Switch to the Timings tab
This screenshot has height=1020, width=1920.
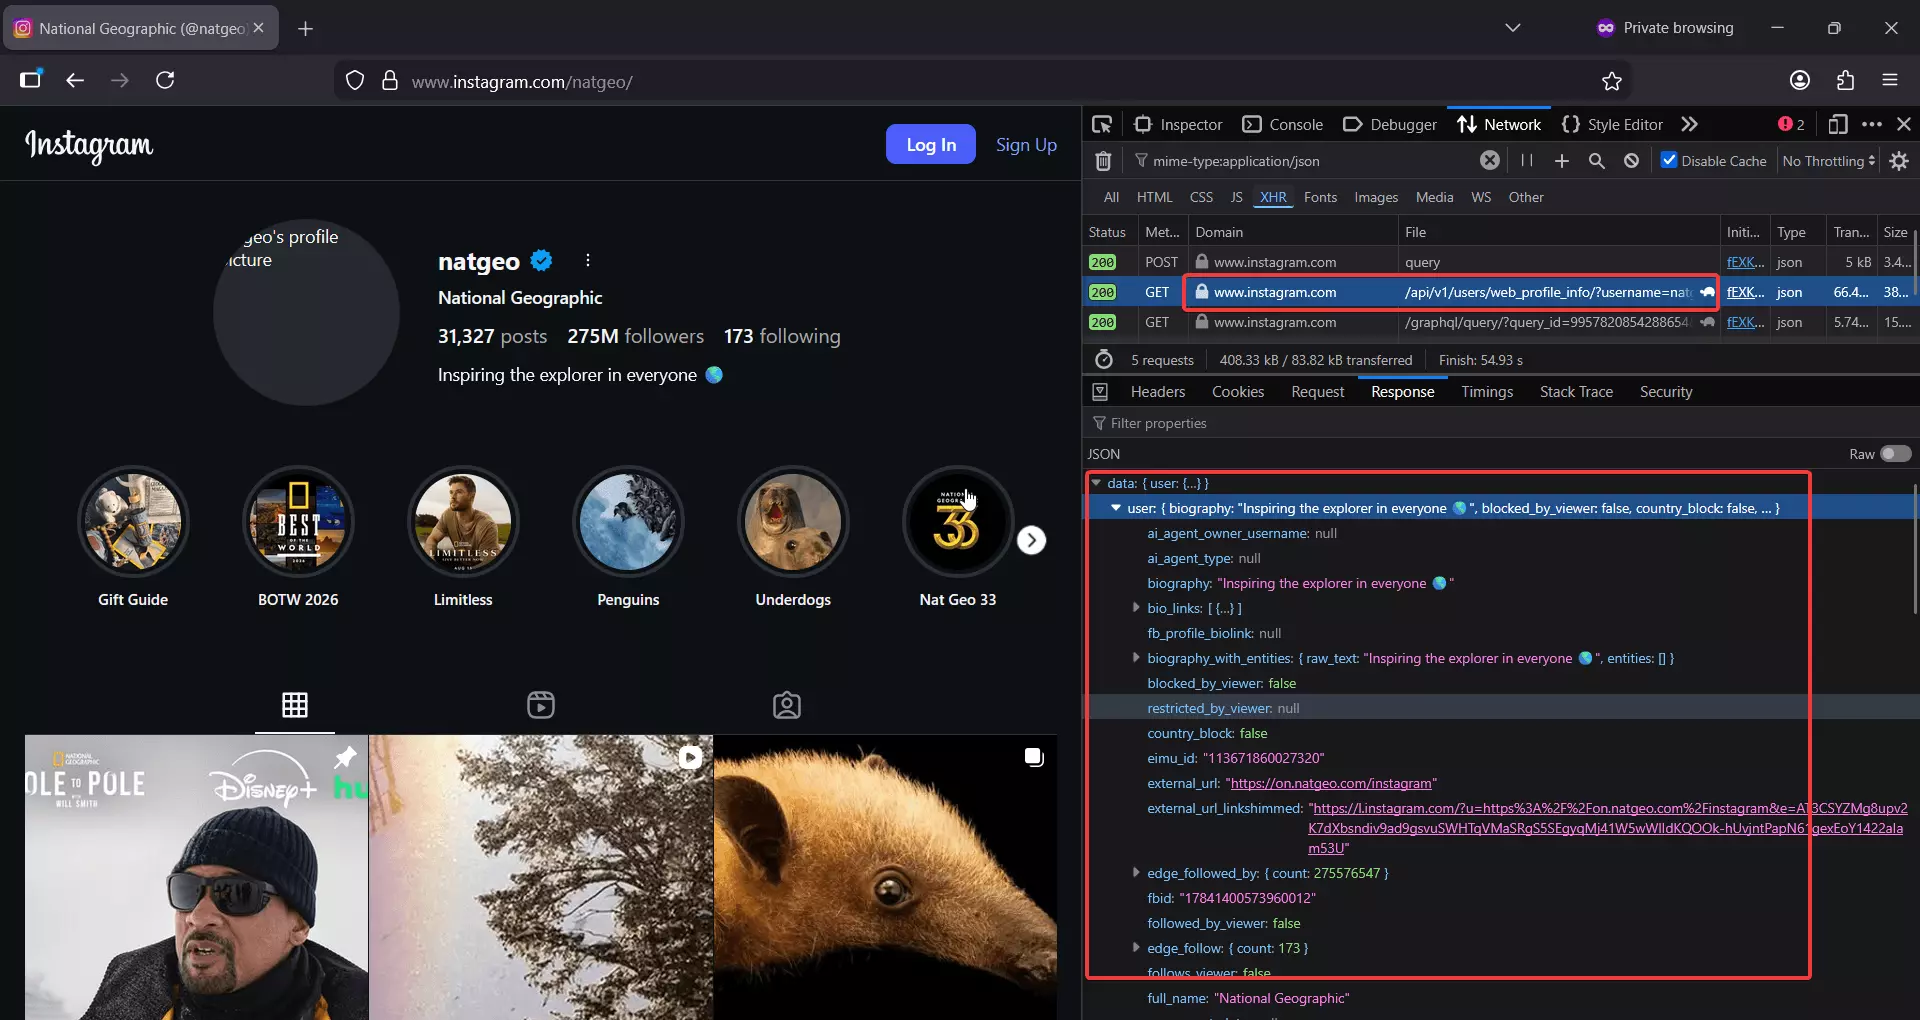point(1486,391)
